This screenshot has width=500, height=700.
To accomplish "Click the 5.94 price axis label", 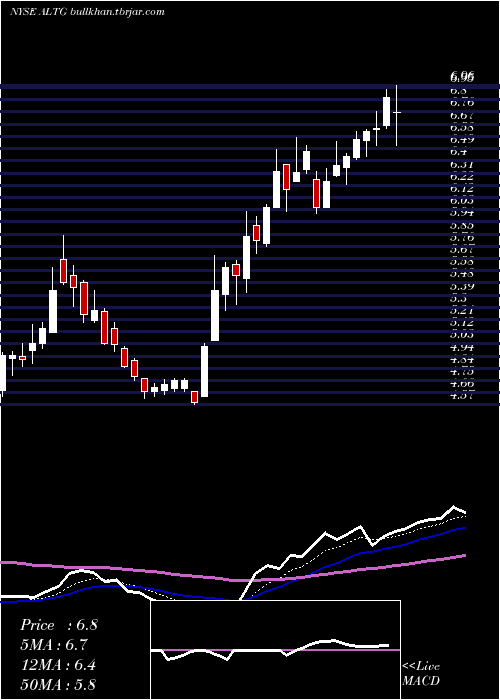I will (x=462, y=213).
